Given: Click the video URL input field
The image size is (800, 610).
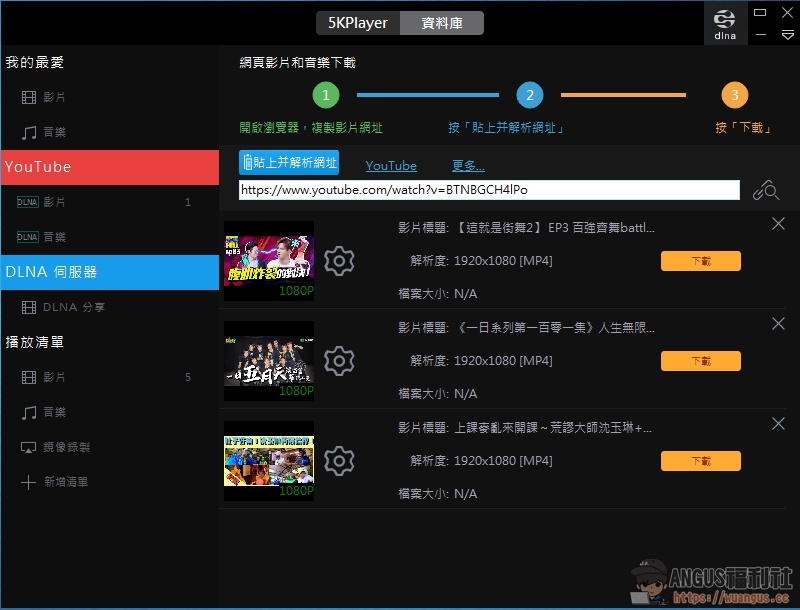Looking at the screenshot, I should point(489,190).
